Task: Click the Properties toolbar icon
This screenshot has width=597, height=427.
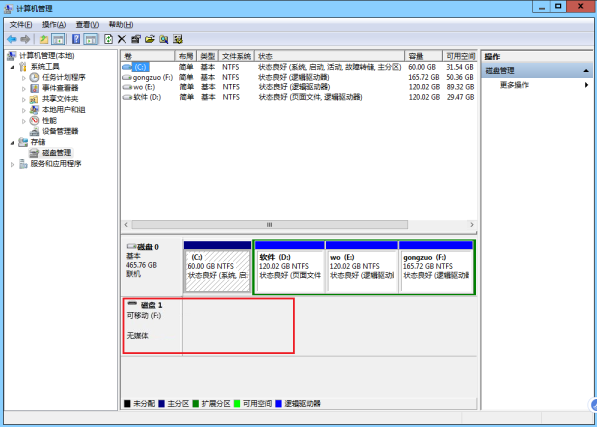Action: [x=136, y=39]
